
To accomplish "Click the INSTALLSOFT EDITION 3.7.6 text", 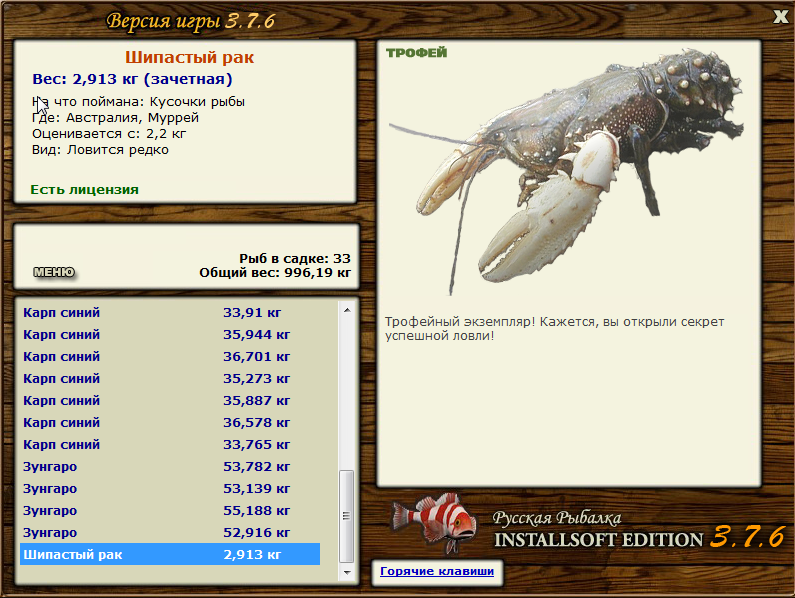I will point(640,538).
